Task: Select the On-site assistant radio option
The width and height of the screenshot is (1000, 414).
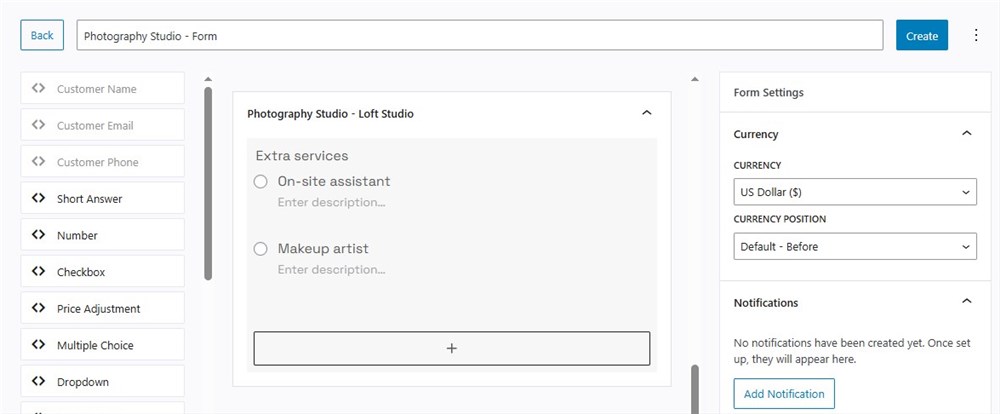Action: 261,182
